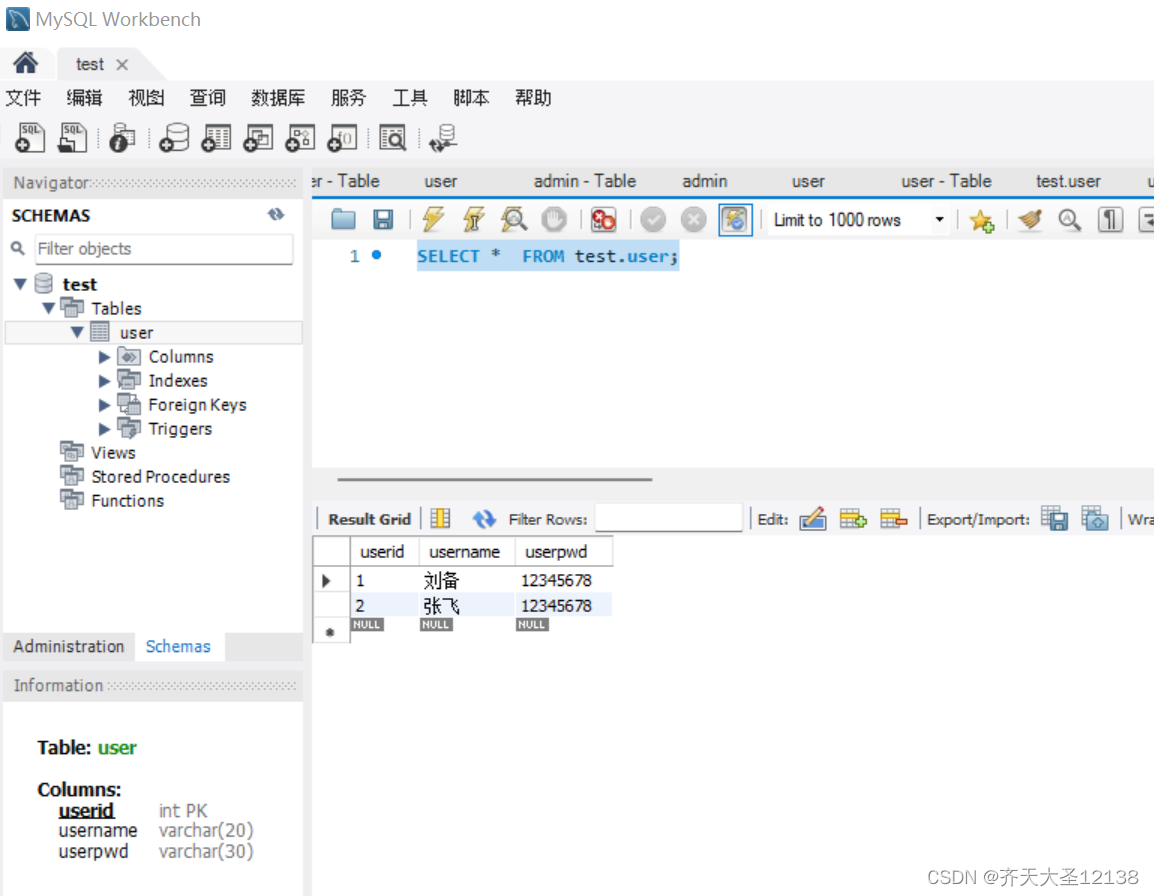
Task: Expand the Triggers node
Action: (105, 428)
